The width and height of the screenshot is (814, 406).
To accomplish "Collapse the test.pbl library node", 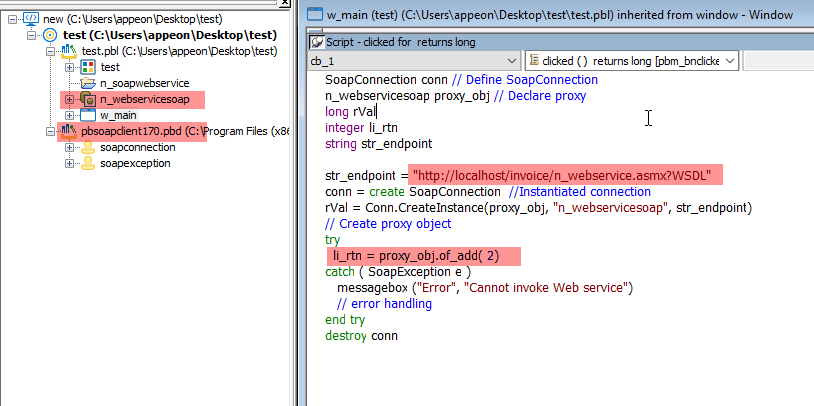I will [x=50, y=51].
